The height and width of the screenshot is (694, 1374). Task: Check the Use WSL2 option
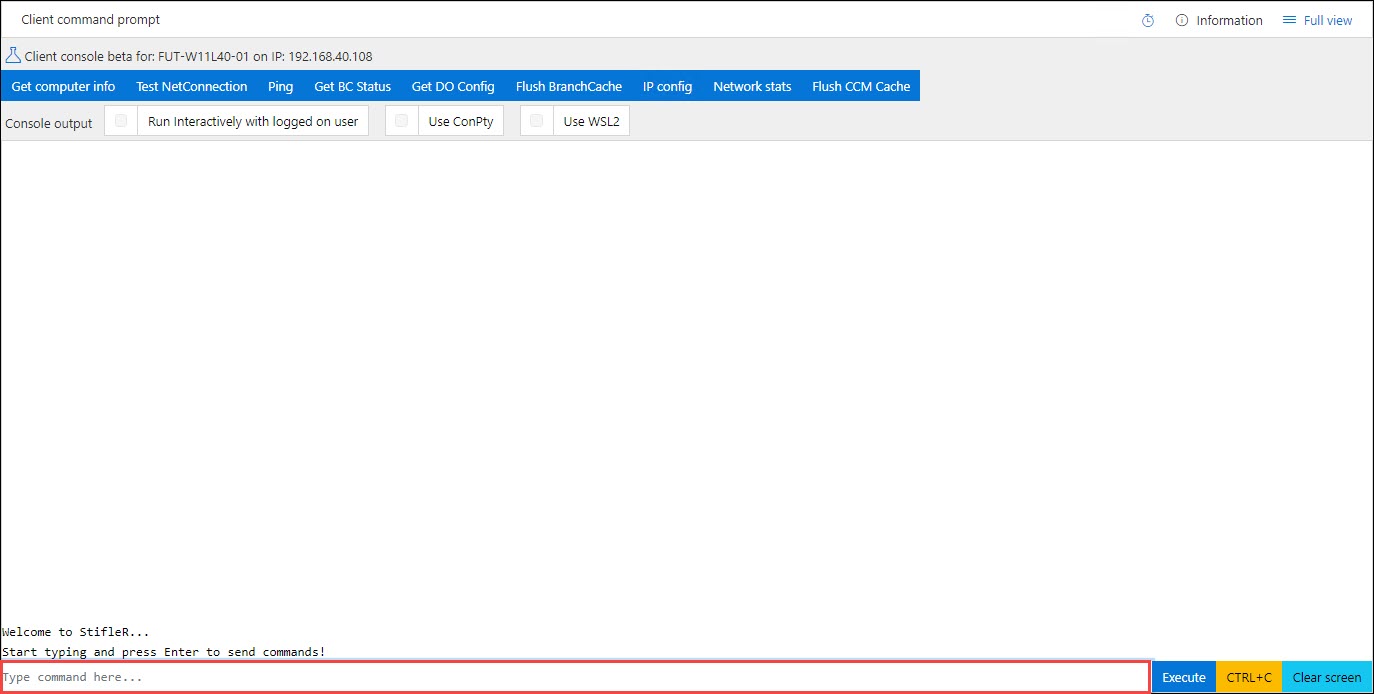[x=537, y=121]
